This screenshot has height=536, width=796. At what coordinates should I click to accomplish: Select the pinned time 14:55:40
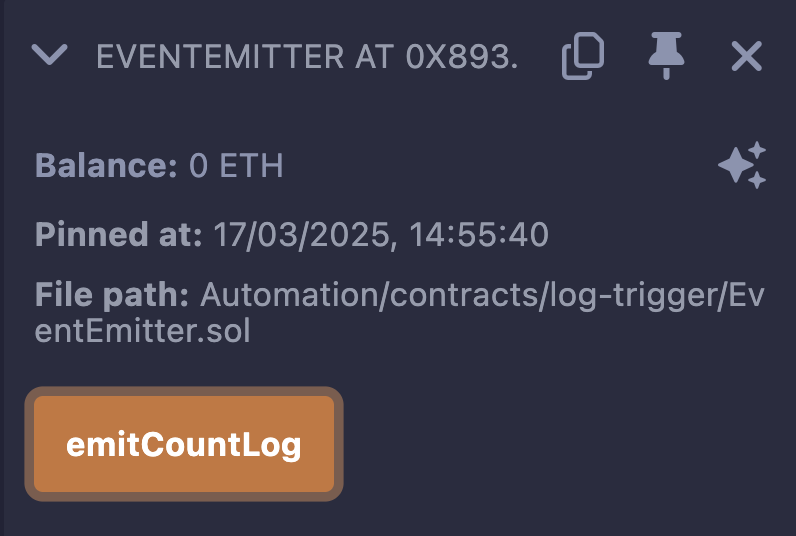(x=486, y=235)
